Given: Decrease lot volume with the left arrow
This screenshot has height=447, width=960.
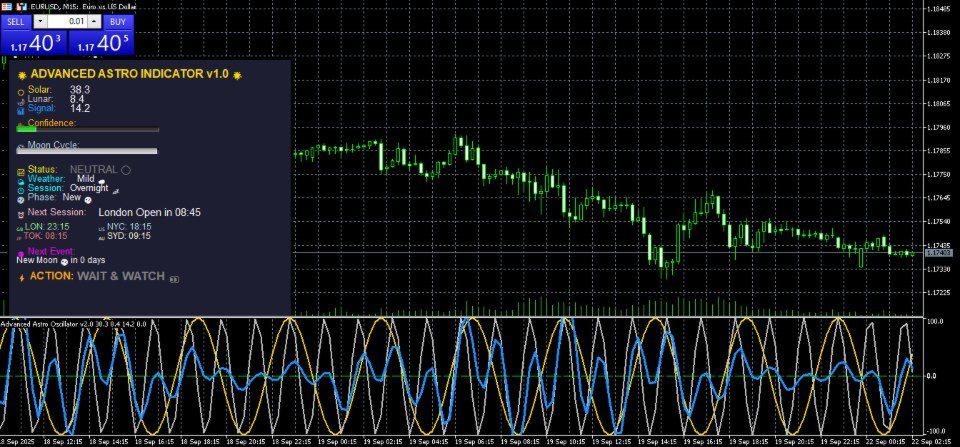Looking at the screenshot, I should (40, 21).
